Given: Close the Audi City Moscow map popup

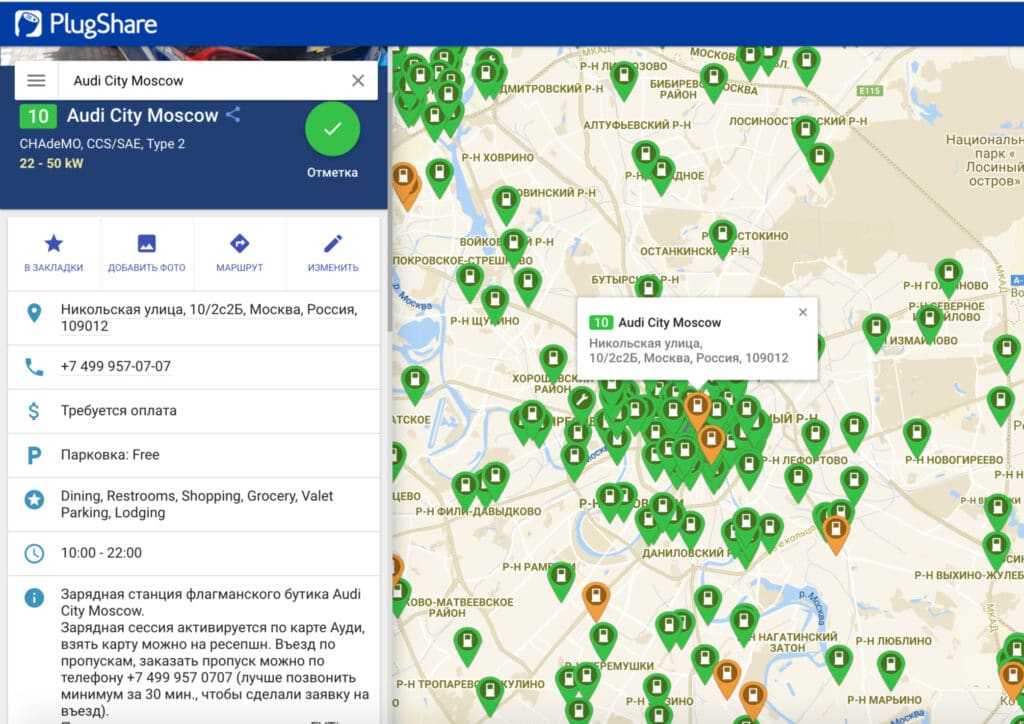Looking at the screenshot, I should tap(803, 312).
